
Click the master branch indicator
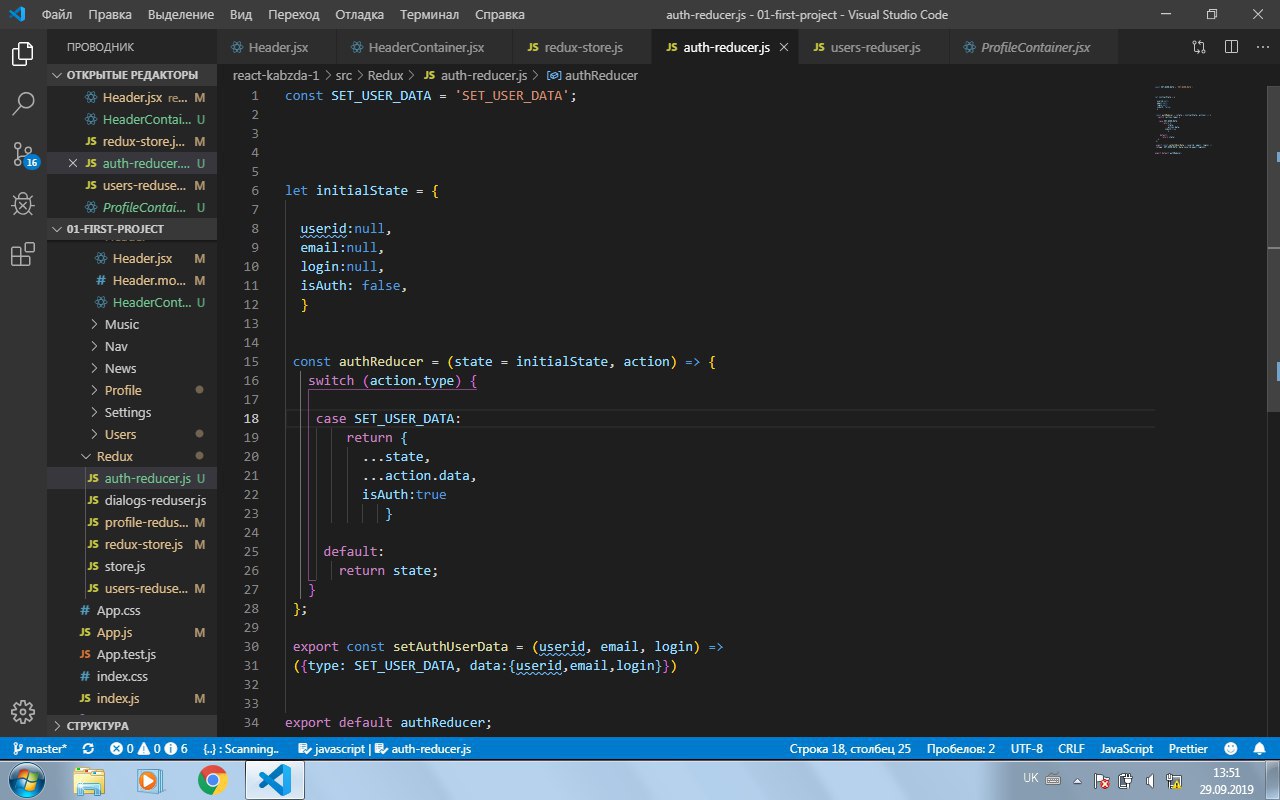click(x=38, y=749)
